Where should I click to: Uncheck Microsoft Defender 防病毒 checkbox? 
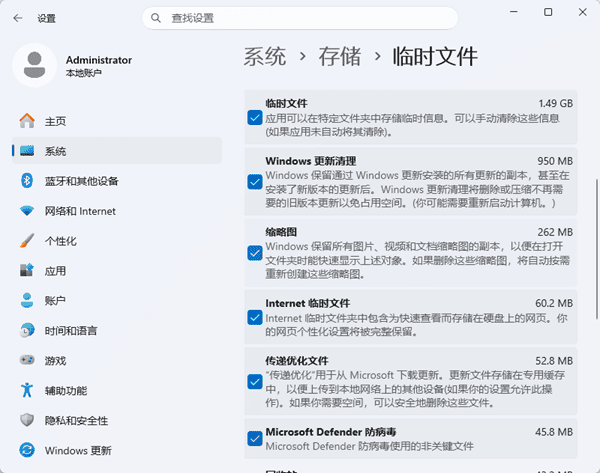coord(255,439)
